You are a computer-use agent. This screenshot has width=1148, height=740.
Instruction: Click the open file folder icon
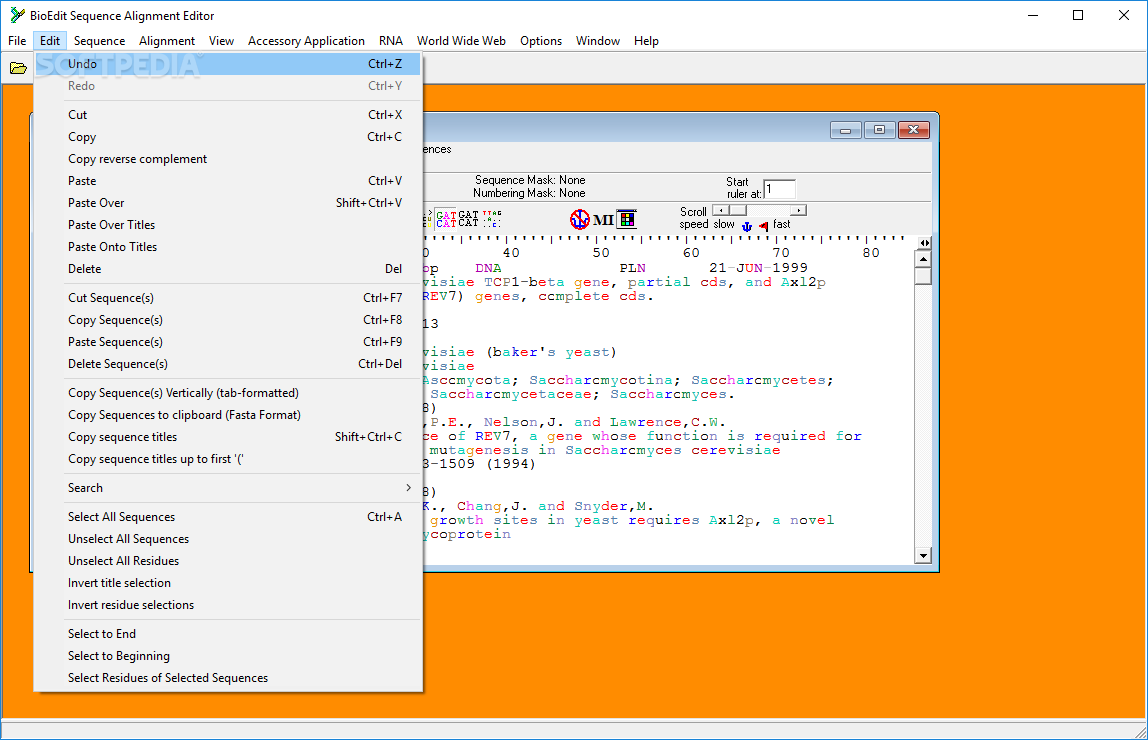pyautogui.click(x=18, y=68)
